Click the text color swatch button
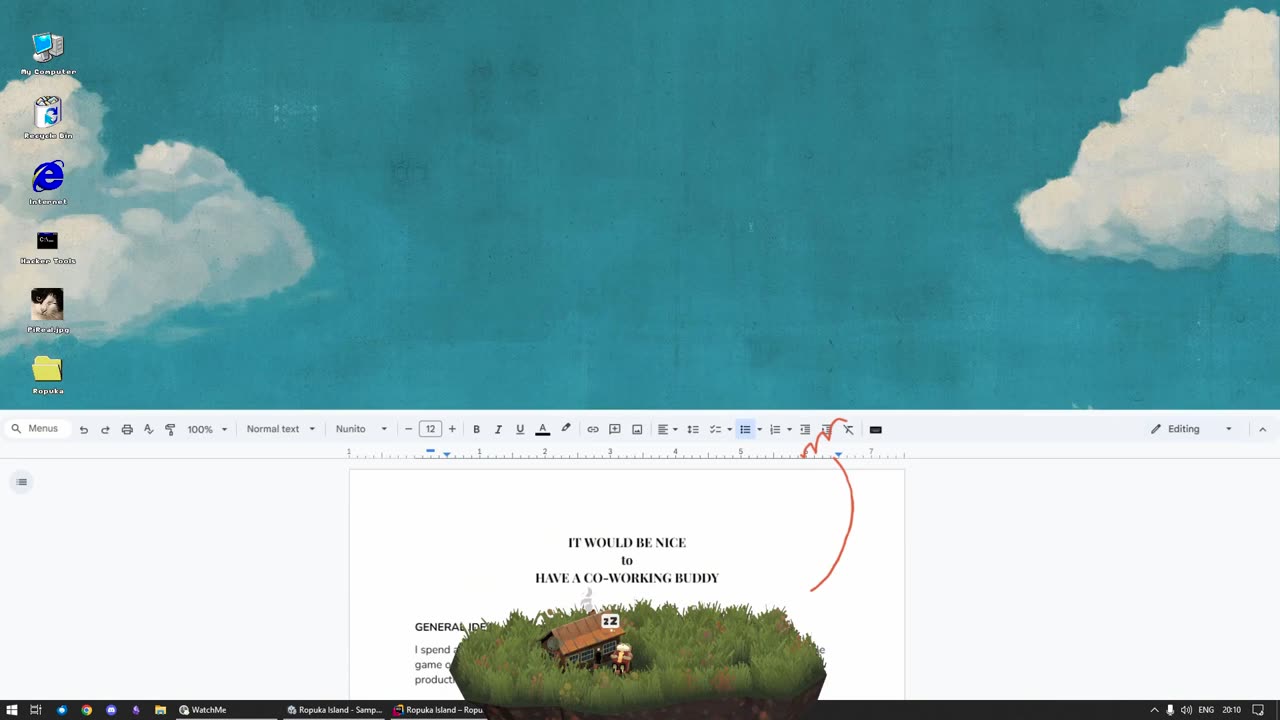 click(x=543, y=430)
